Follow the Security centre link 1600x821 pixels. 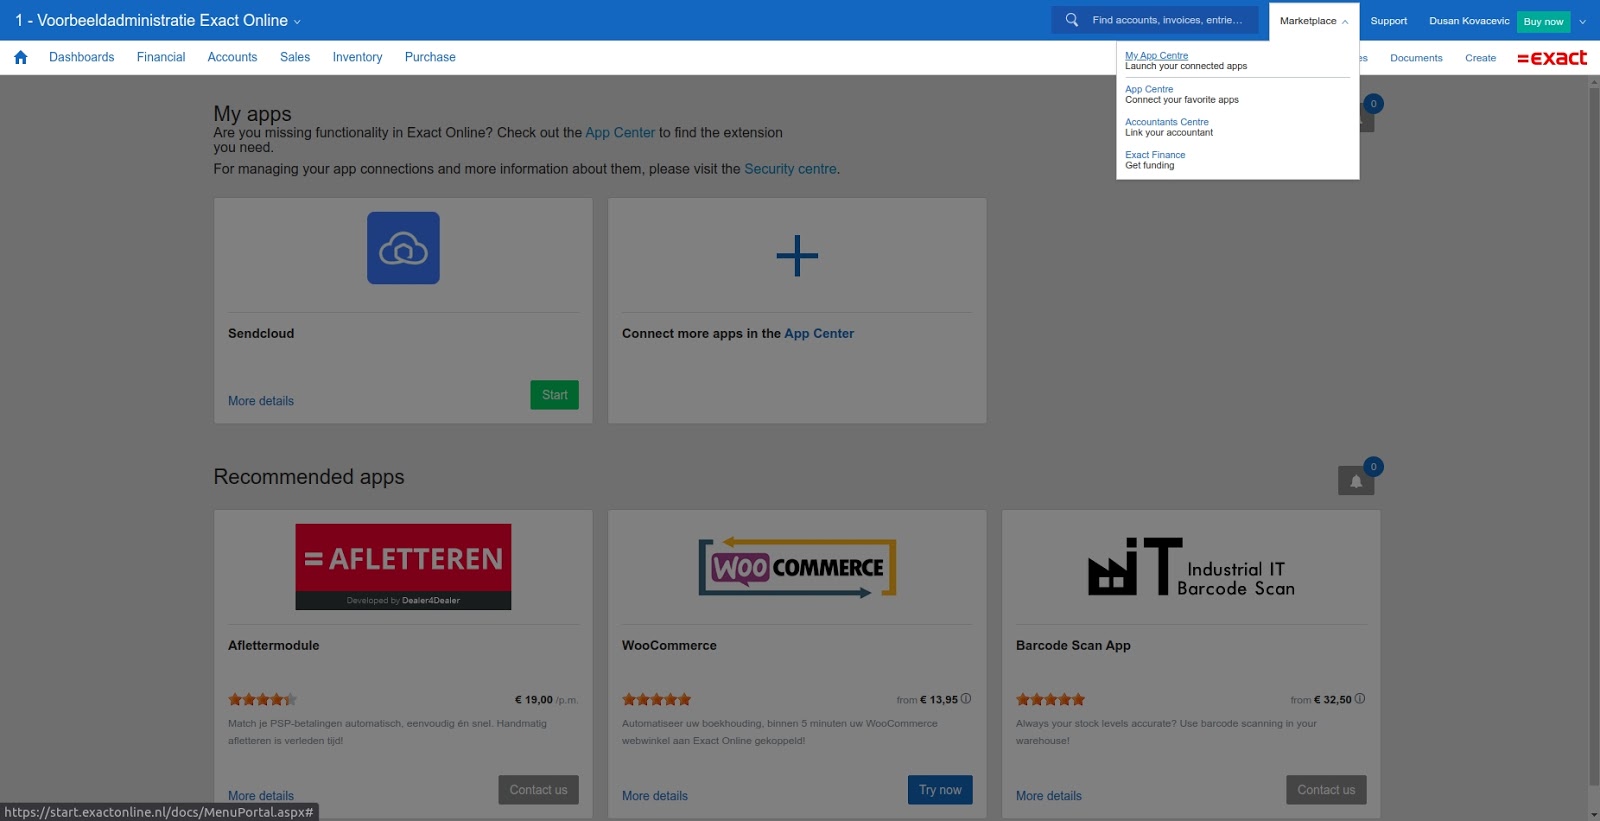[790, 169]
